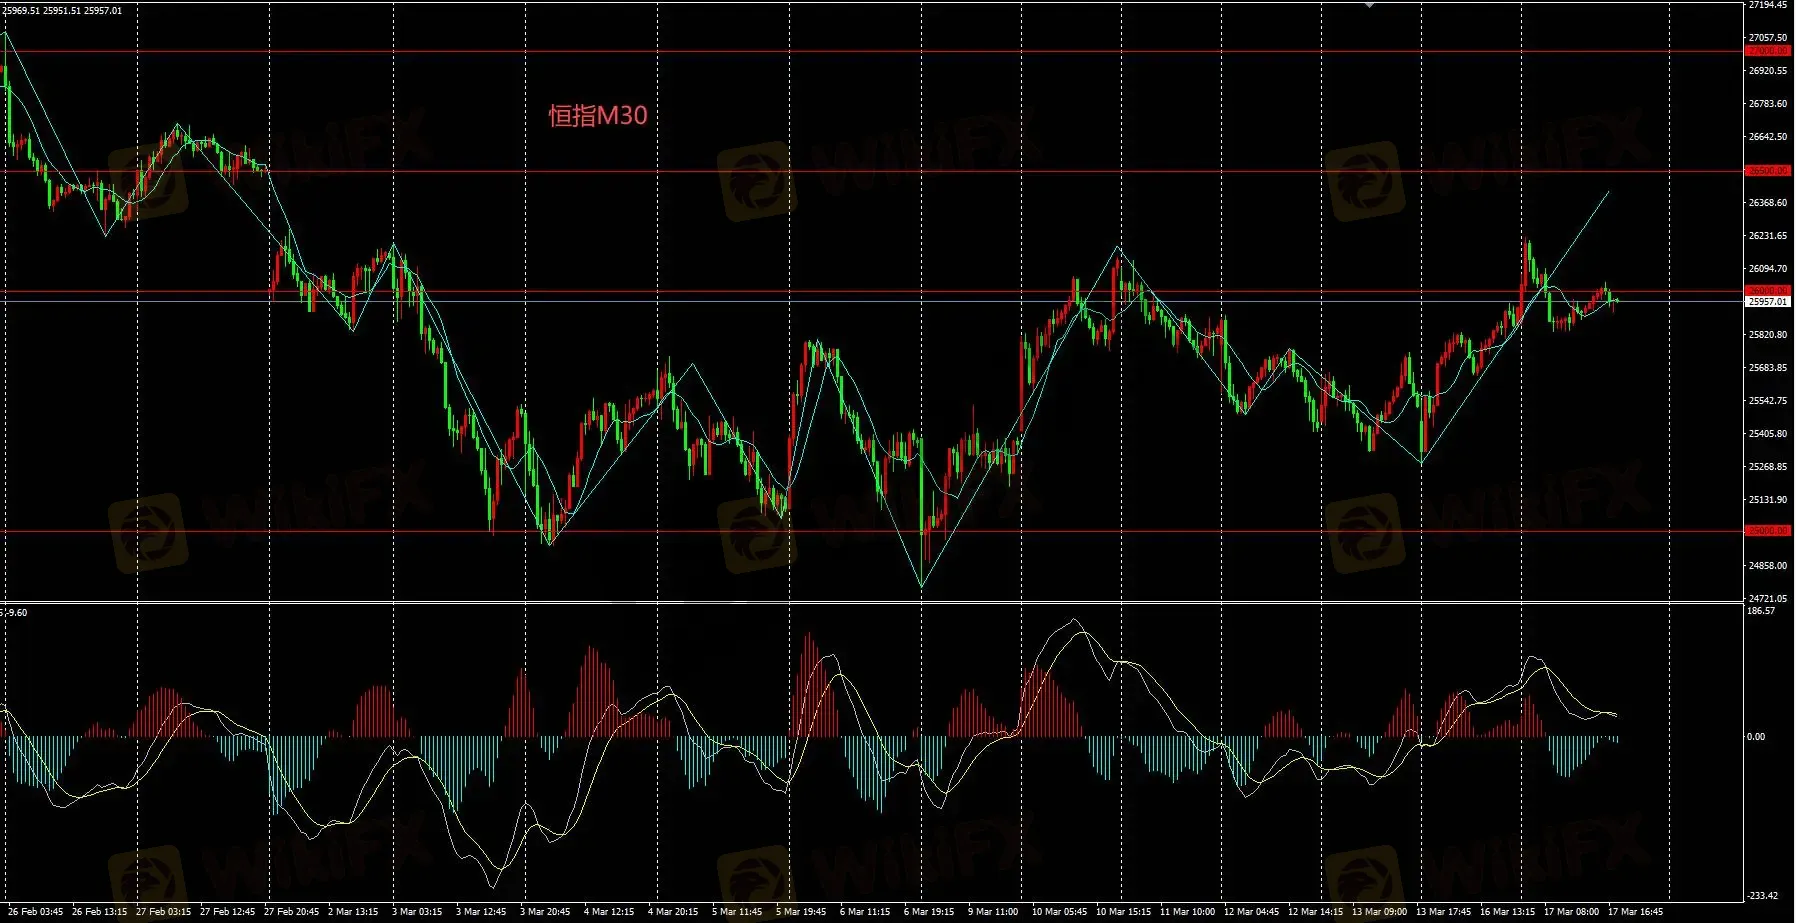1796x923 pixels.
Task: Click the indicator scale maximum 186.57 label
Action: pos(1761,611)
